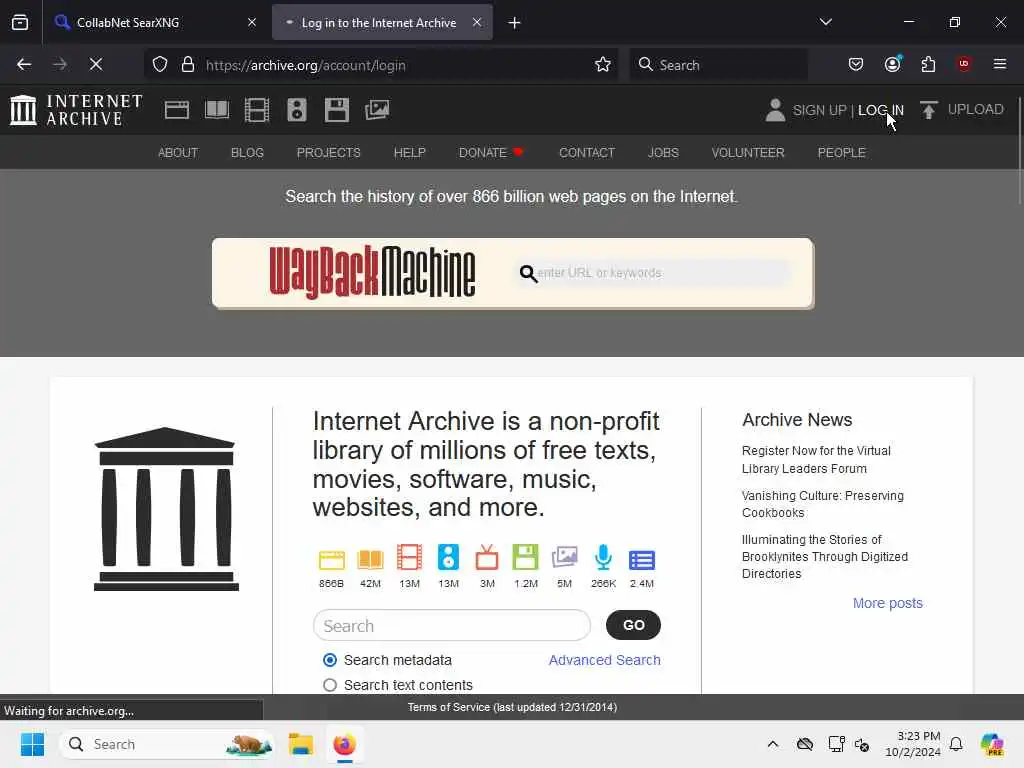Screen dimensions: 1024x768
Task: Open the 5M images media icon
Action: [x=564, y=558]
